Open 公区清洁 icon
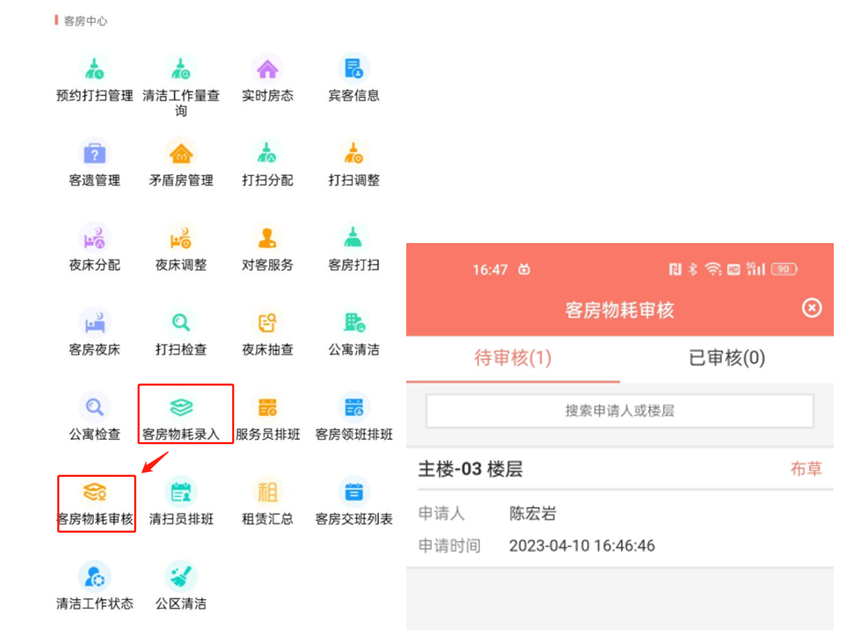Viewport: 860px width, 643px height. [181, 577]
